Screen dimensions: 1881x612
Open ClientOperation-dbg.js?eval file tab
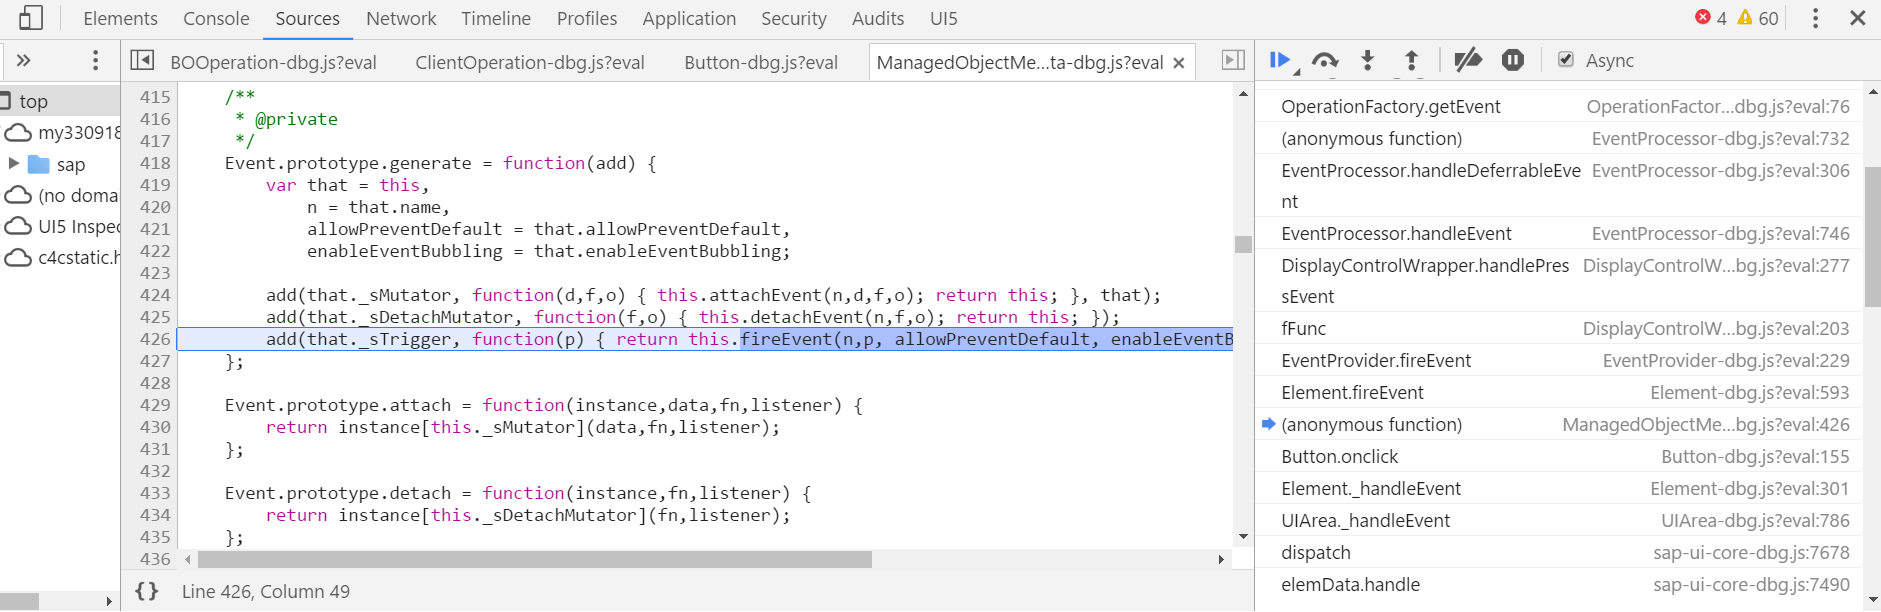[x=530, y=62]
